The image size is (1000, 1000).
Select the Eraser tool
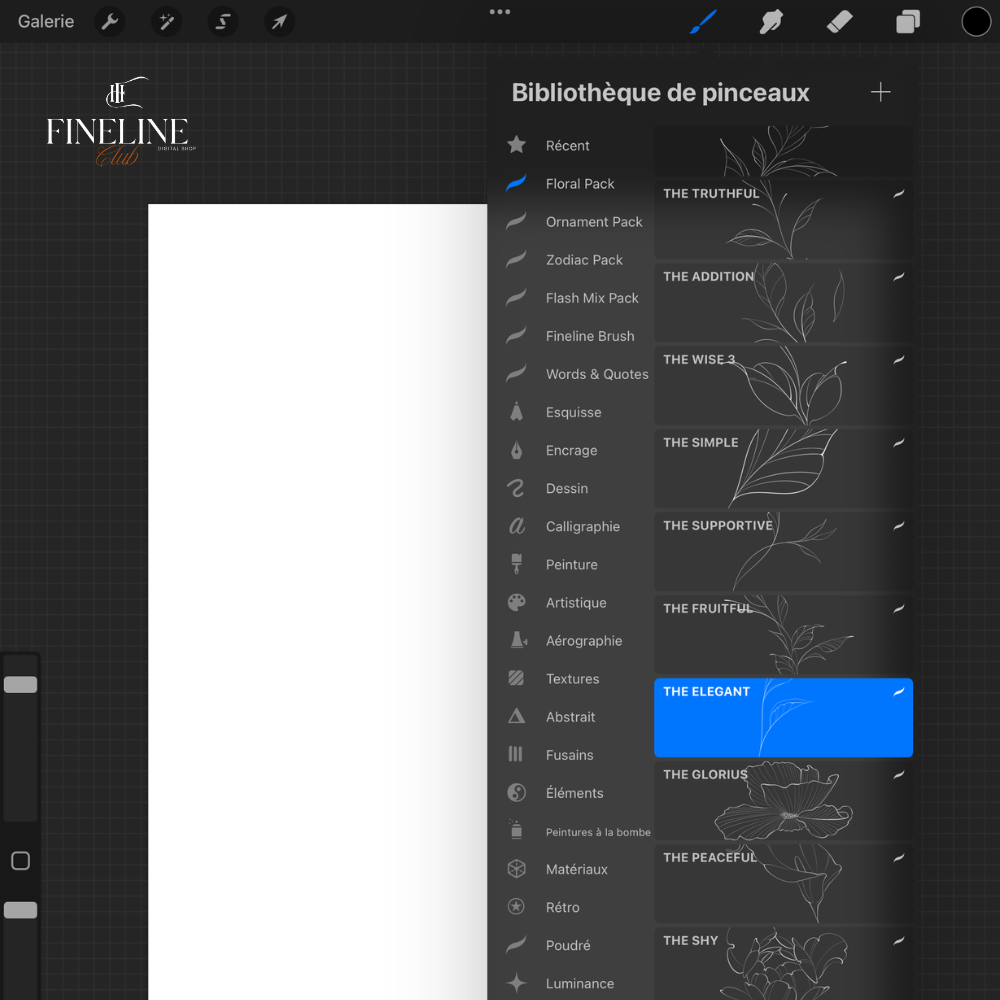click(840, 21)
